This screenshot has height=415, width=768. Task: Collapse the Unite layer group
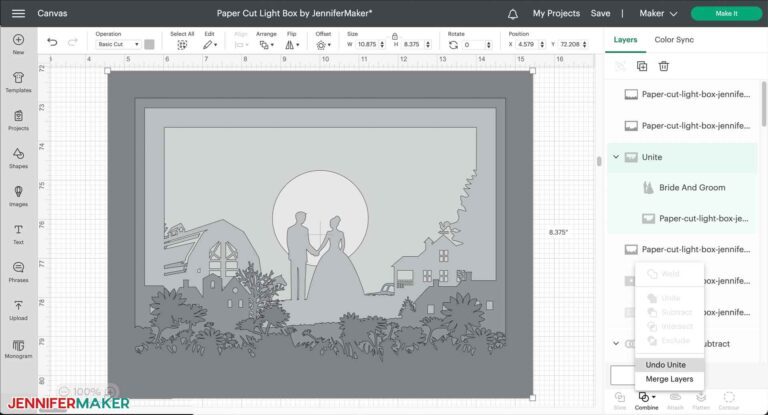tap(616, 157)
